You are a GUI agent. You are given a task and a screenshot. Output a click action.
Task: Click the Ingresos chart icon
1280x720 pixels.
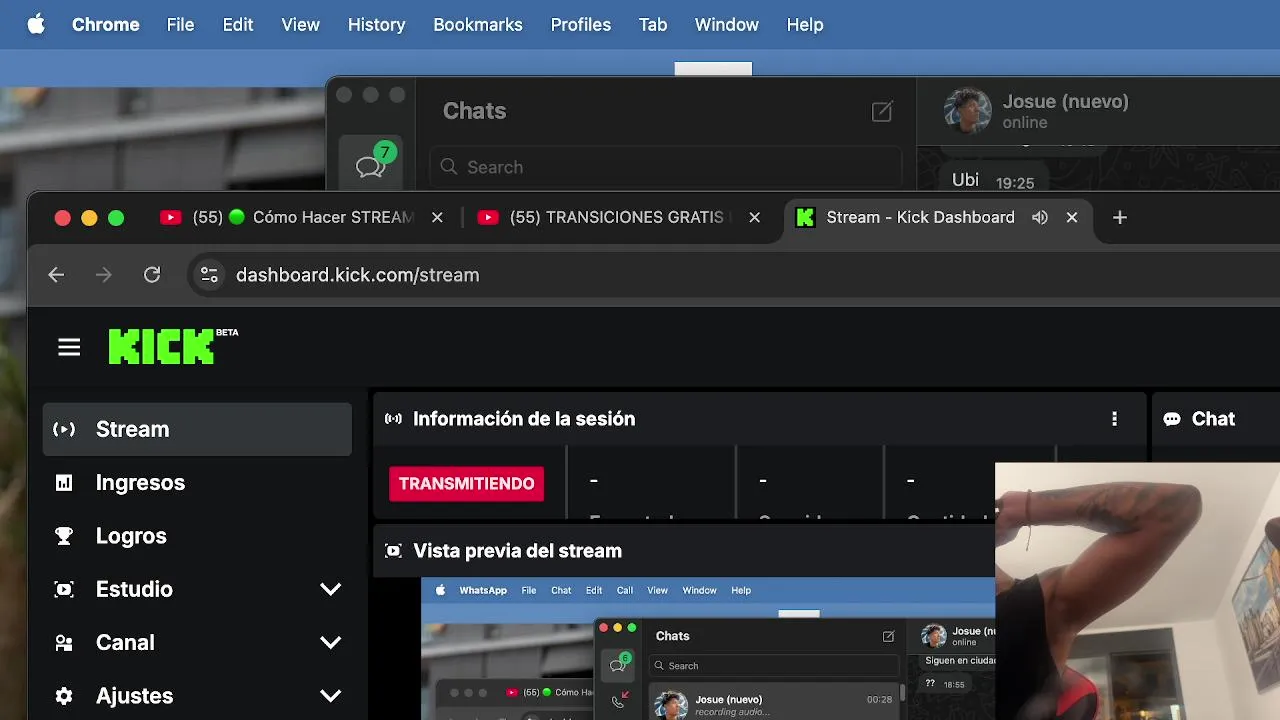pos(64,483)
